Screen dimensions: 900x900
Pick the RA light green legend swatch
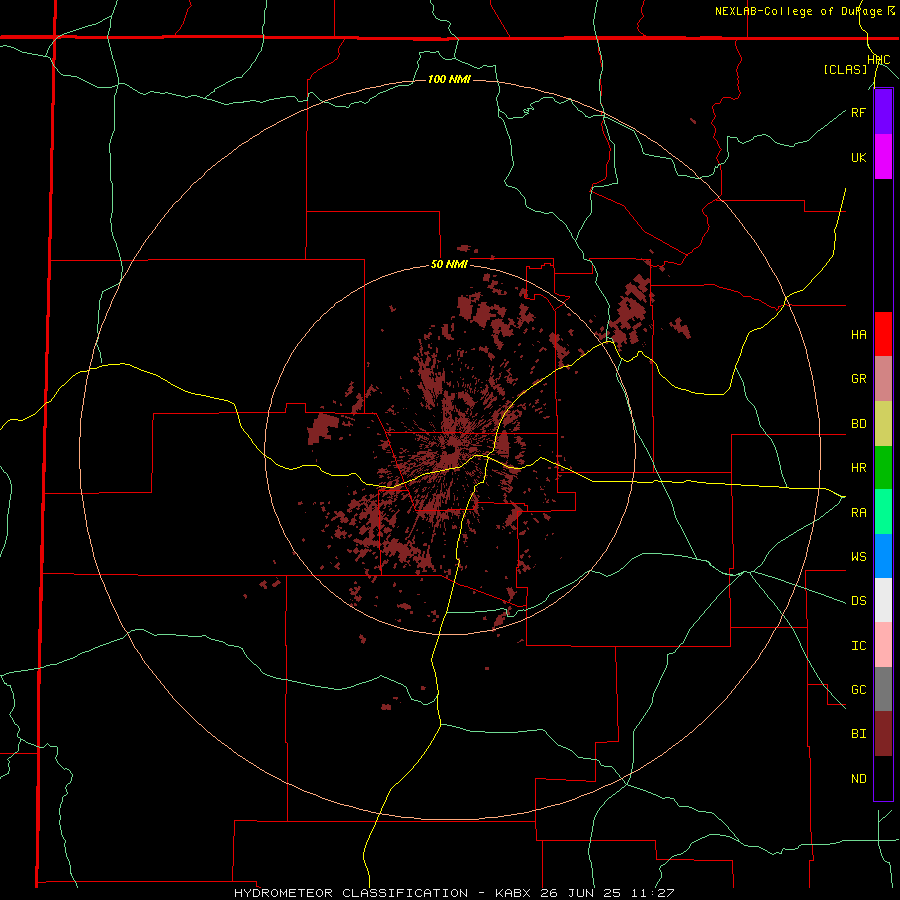pos(883,512)
